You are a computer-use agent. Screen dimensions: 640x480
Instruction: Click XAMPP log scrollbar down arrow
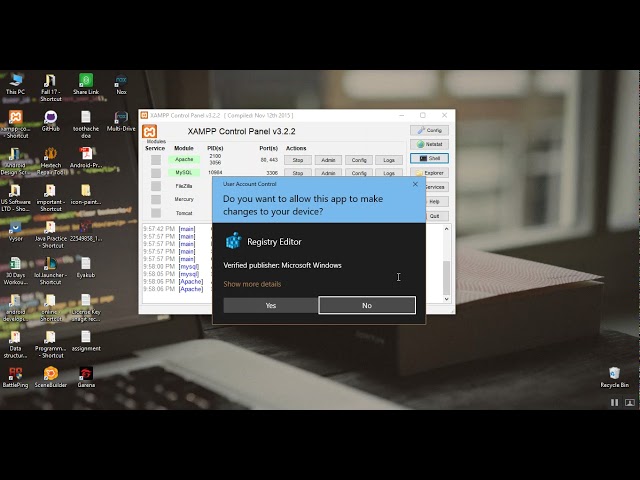447,299
